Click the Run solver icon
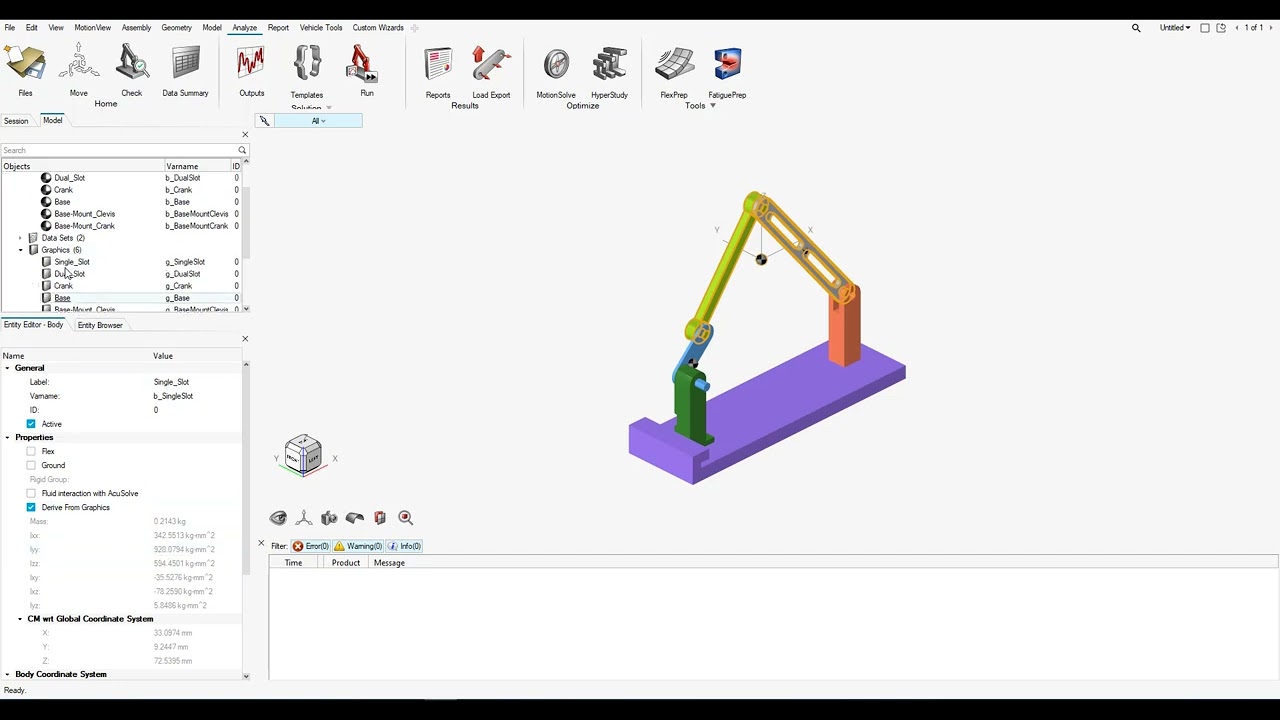This screenshot has width=1280, height=720. 364,65
